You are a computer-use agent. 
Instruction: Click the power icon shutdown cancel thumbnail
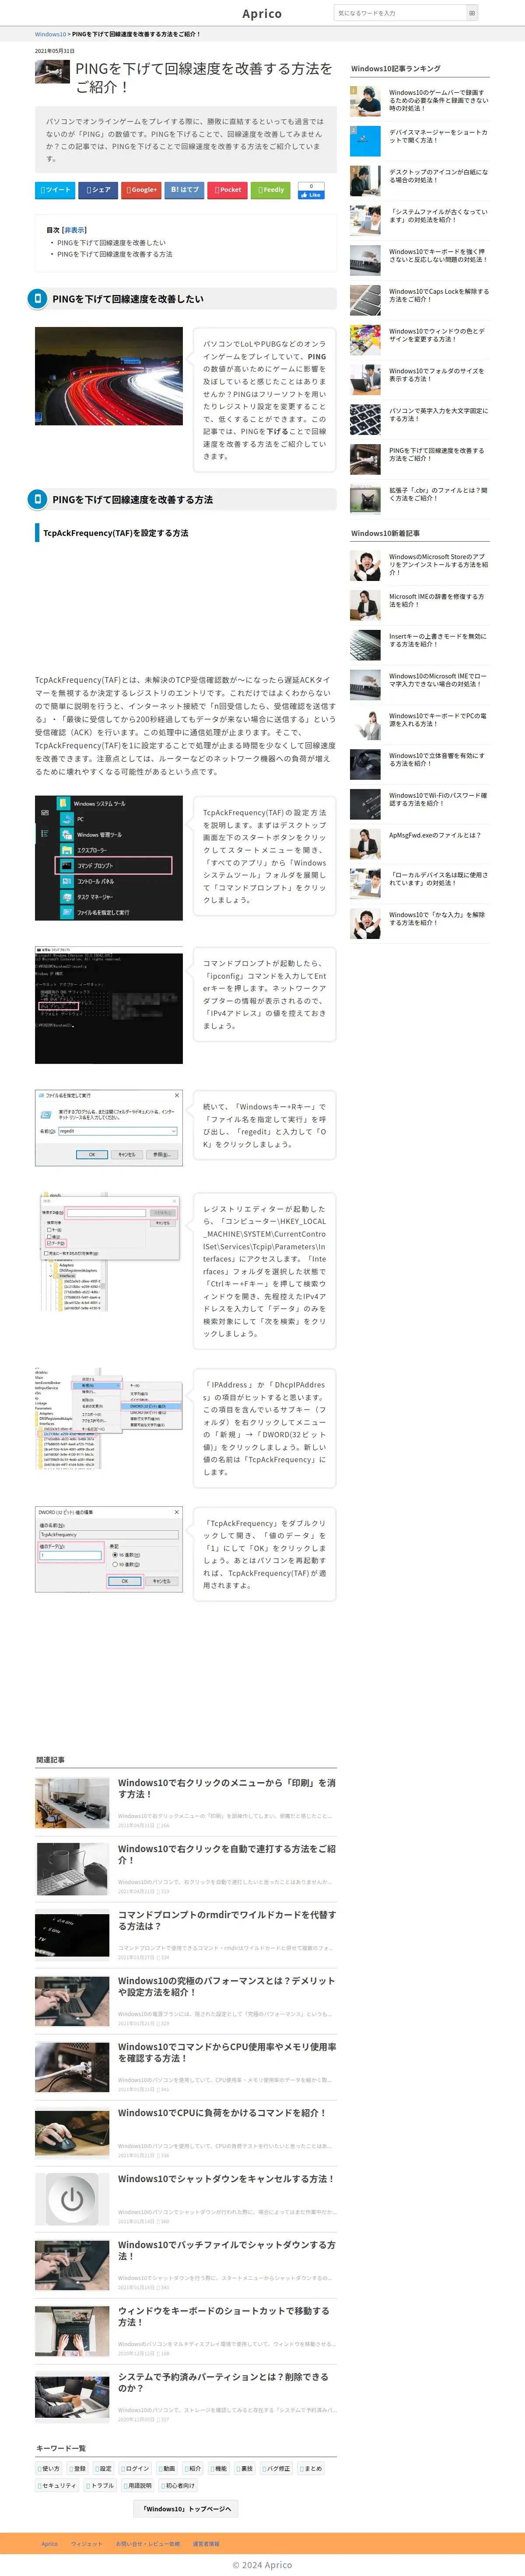tap(72, 2199)
